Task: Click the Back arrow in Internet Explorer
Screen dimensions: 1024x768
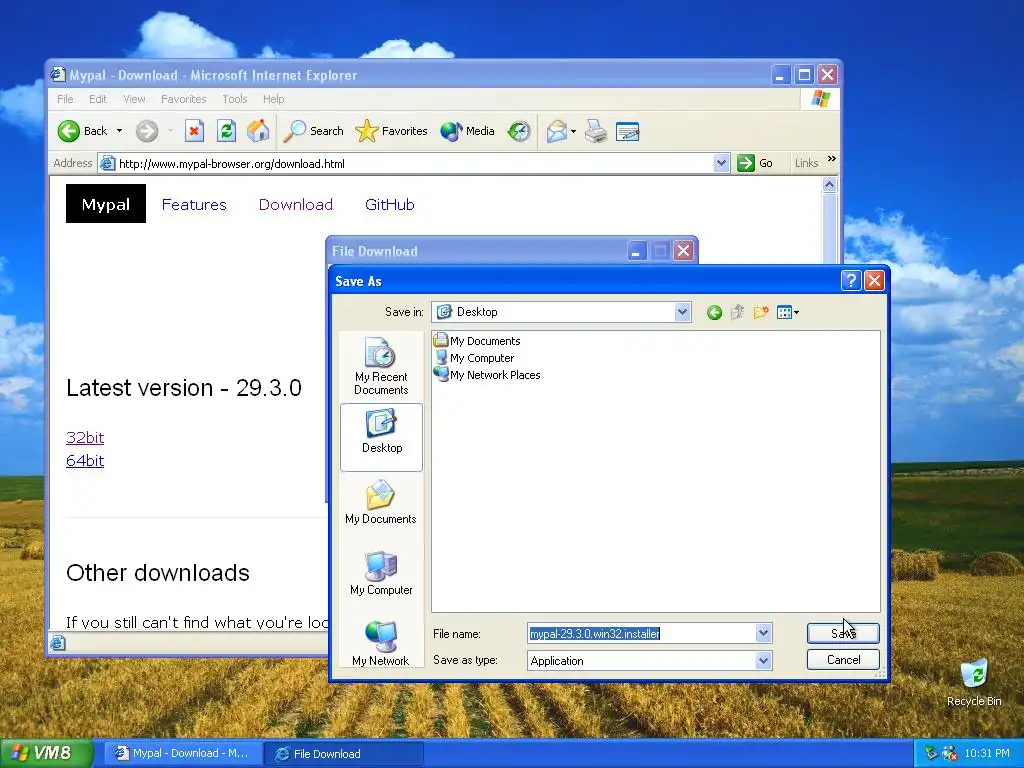Action: click(x=69, y=131)
